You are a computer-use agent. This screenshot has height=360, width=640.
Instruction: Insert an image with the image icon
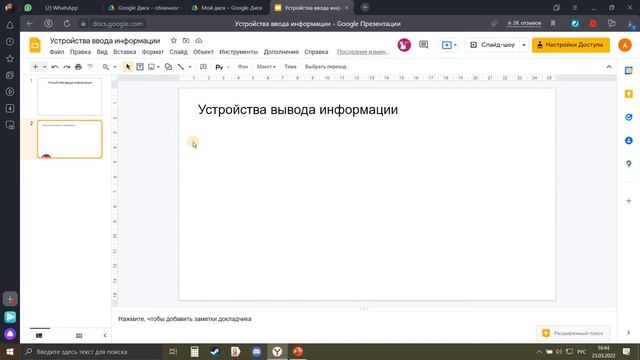click(151, 67)
